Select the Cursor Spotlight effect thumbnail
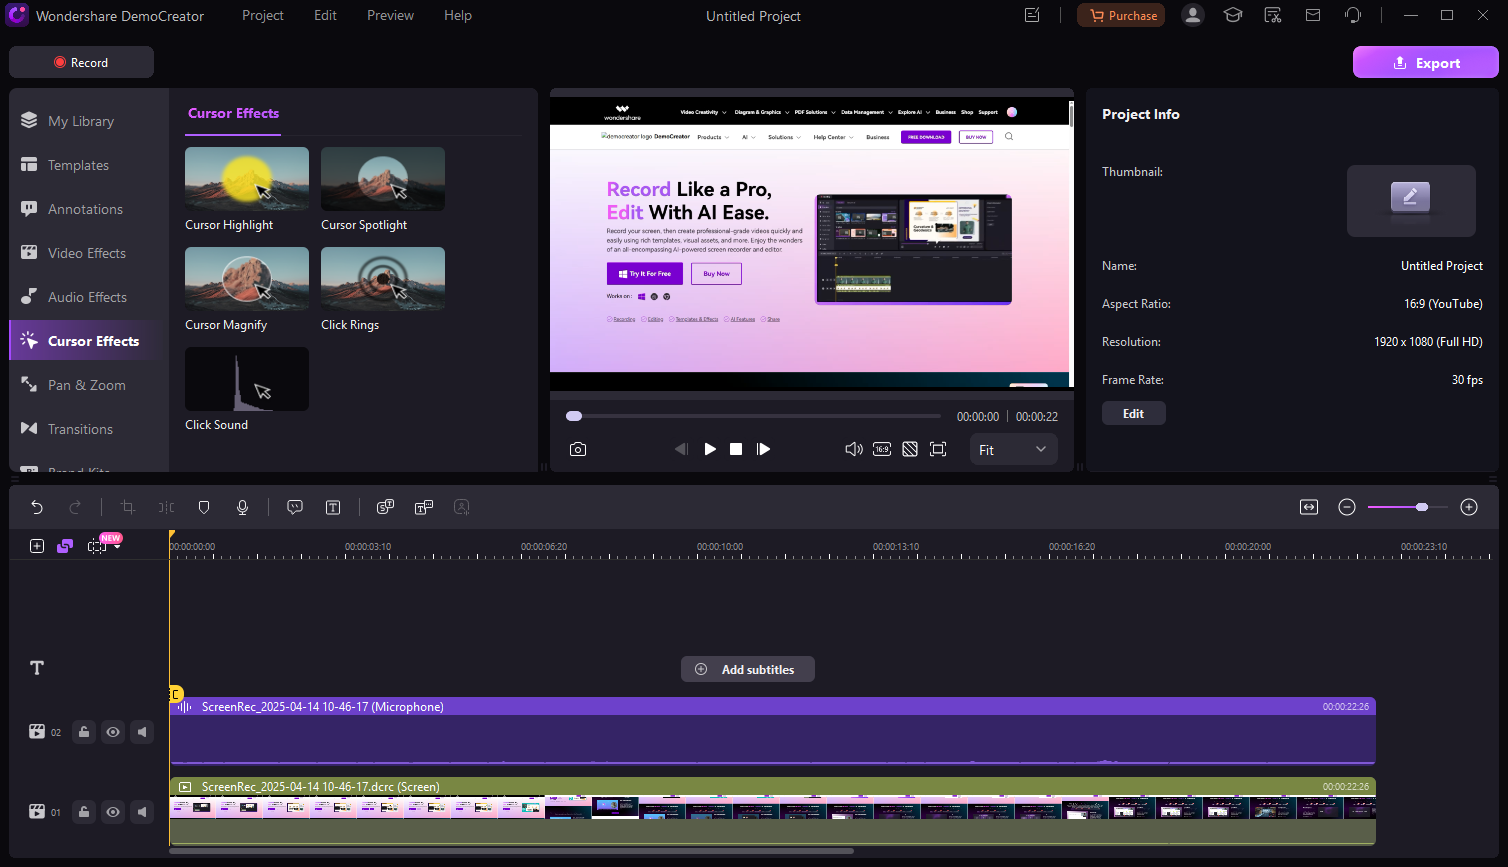The height and width of the screenshot is (867, 1508). pyautogui.click(x=383, y=179)
